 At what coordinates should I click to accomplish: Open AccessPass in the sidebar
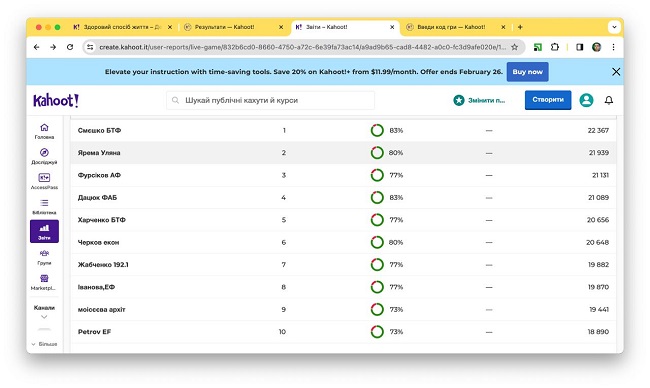pos(44,182)
